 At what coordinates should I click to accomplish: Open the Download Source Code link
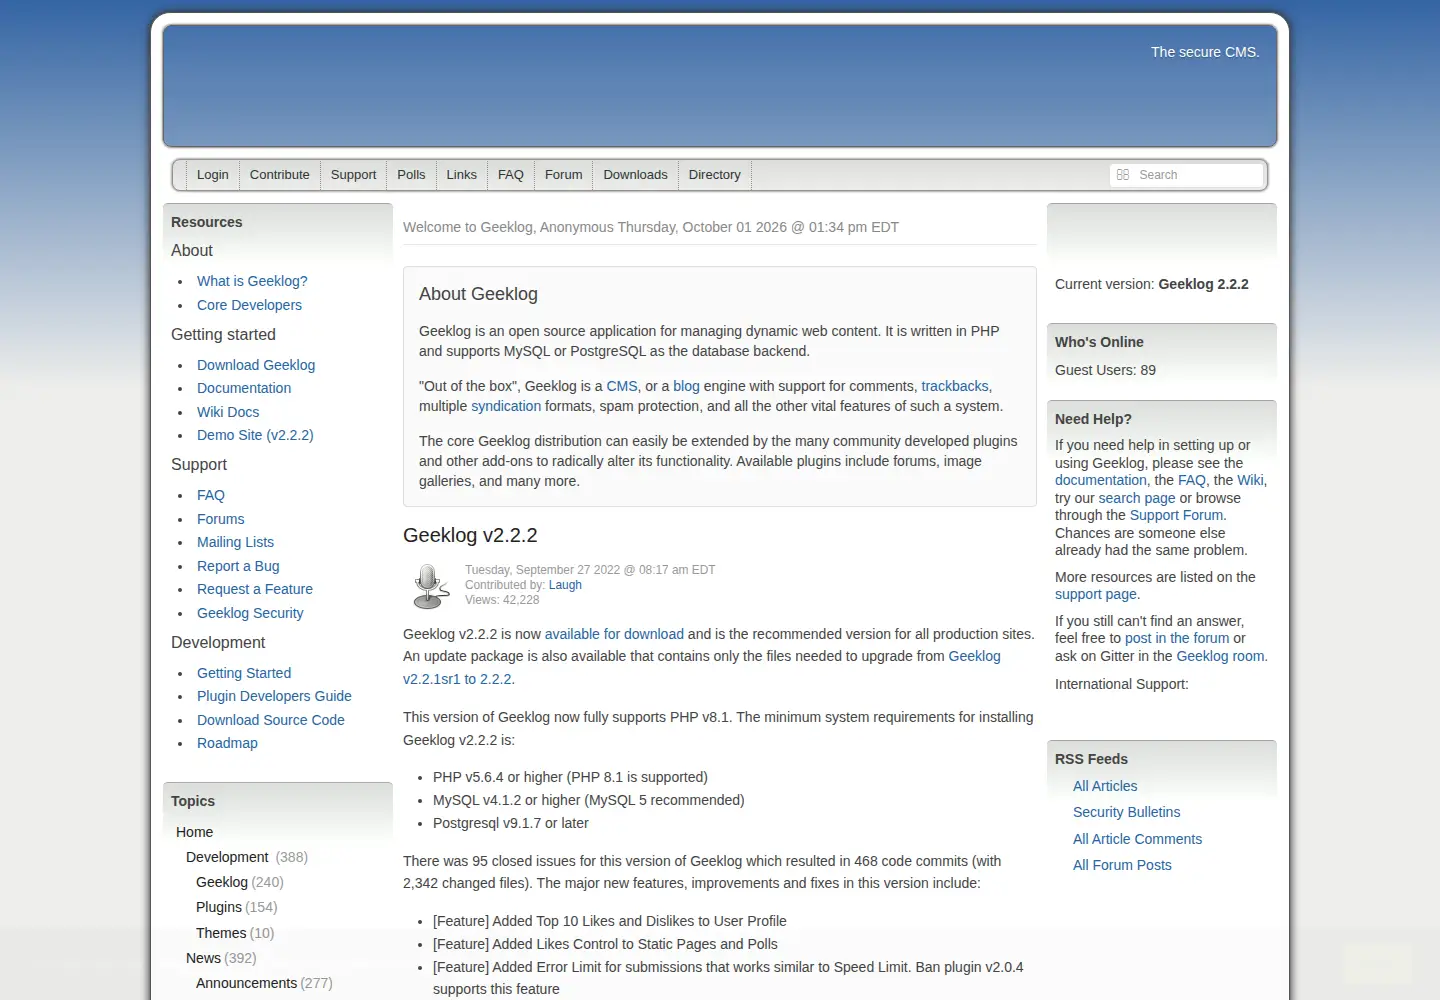point(271,720)
